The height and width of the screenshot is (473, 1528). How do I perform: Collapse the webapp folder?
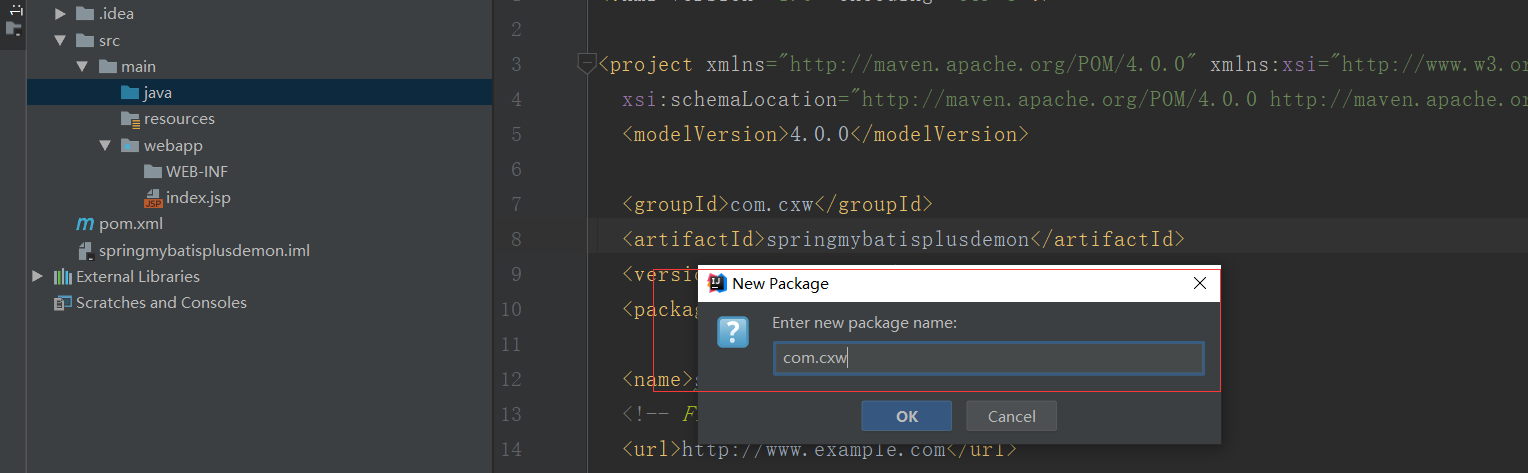[x=105, y=146]
